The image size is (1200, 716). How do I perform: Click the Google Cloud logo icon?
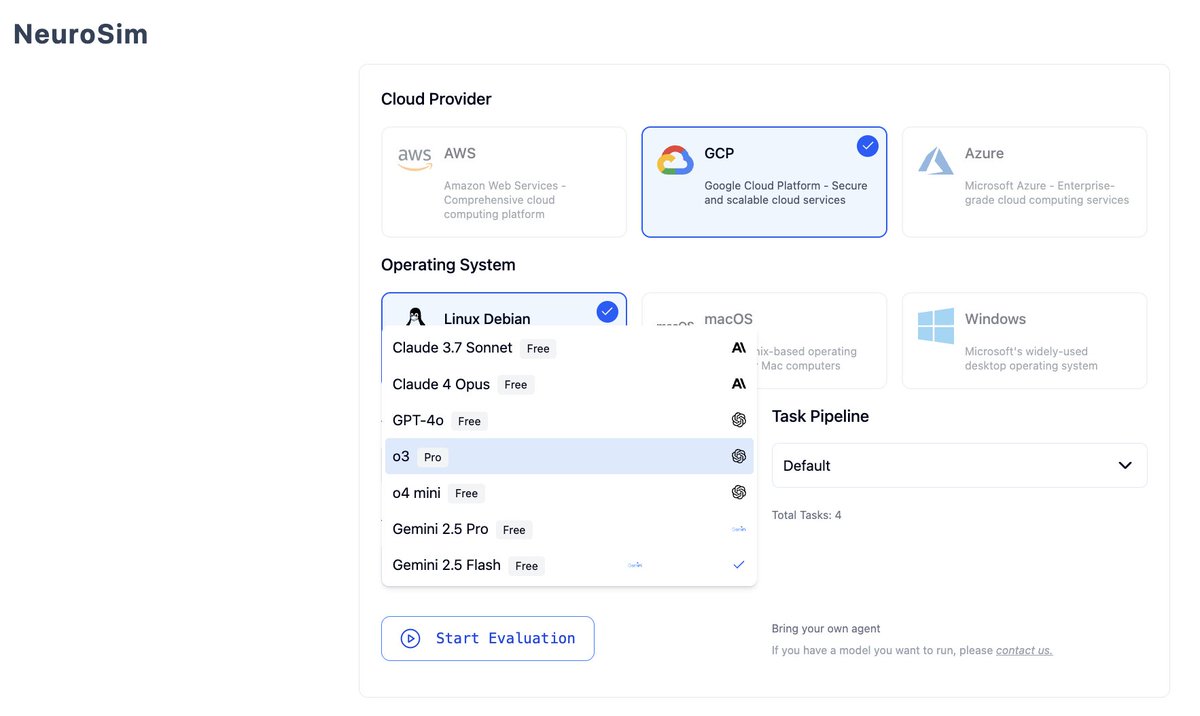pos(675,160)
